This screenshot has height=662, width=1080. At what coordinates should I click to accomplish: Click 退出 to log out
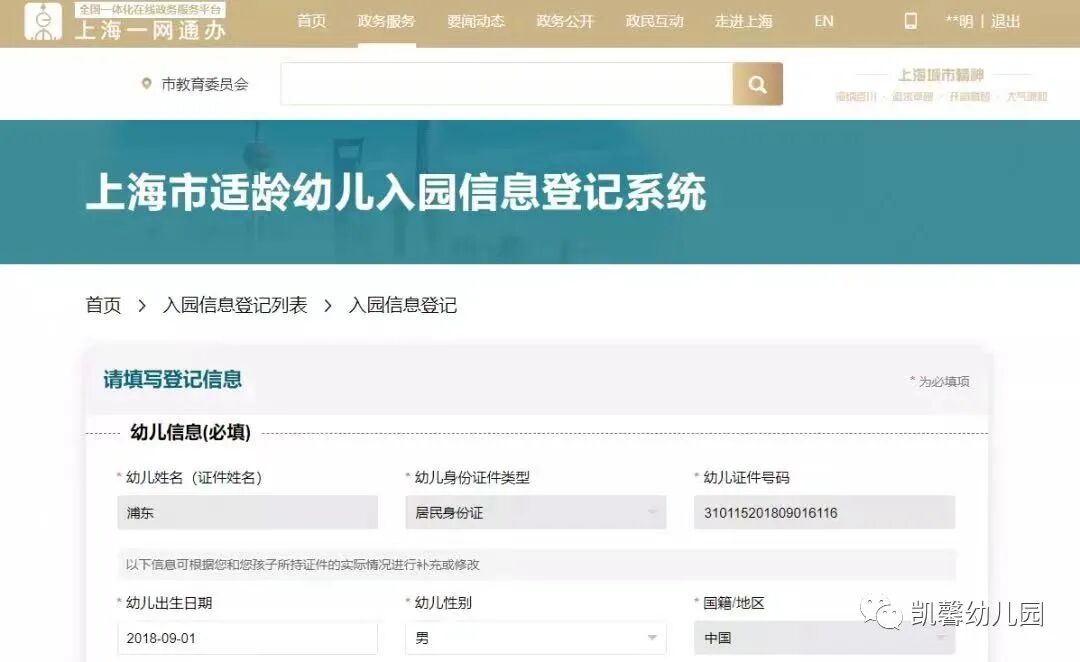tap(1004, 20)
